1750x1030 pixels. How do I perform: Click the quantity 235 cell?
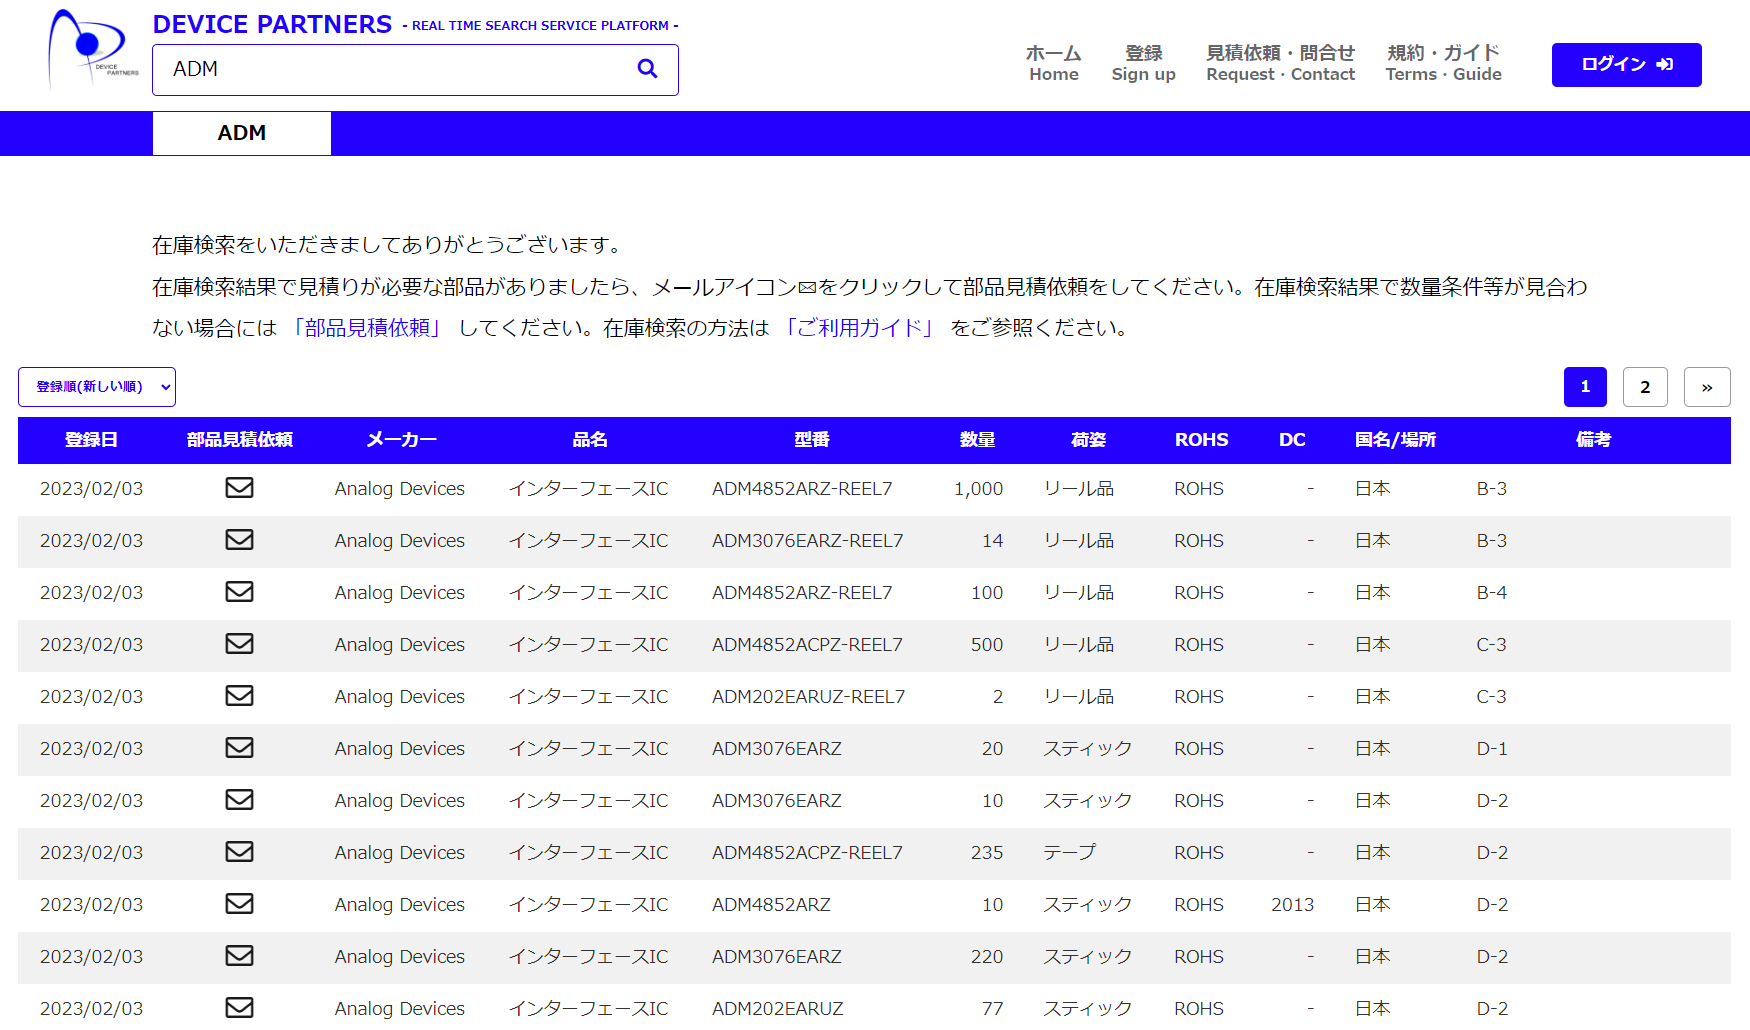click(x=986, y=853)
